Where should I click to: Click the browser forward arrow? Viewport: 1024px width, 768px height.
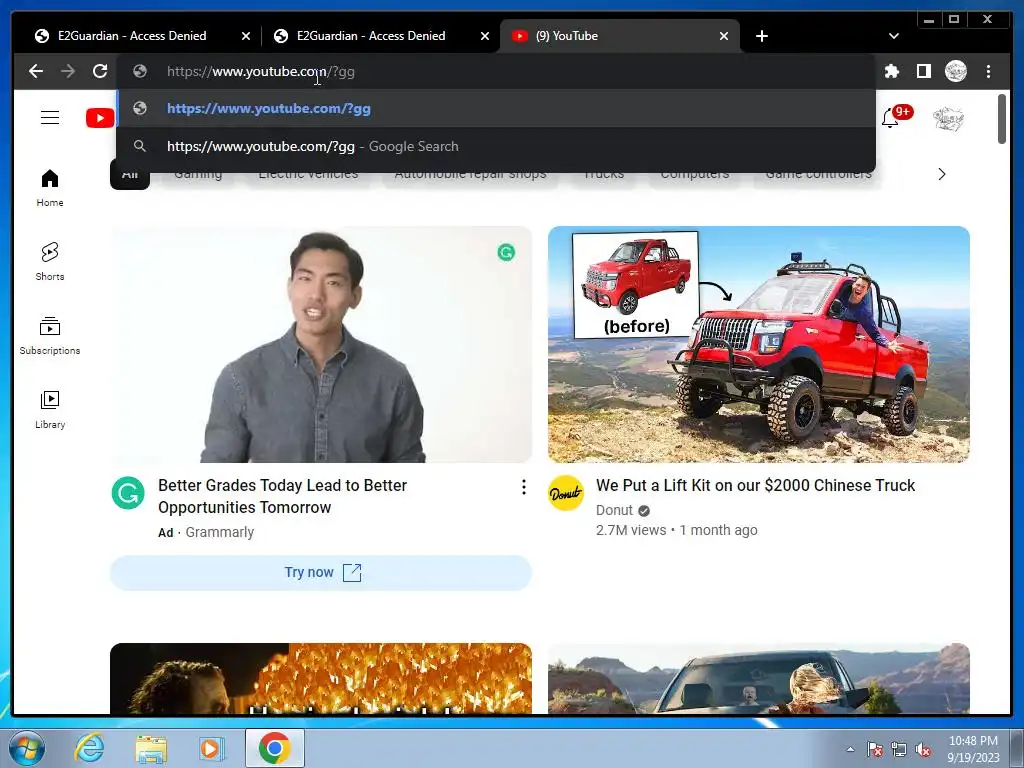[x=68, y=71]
